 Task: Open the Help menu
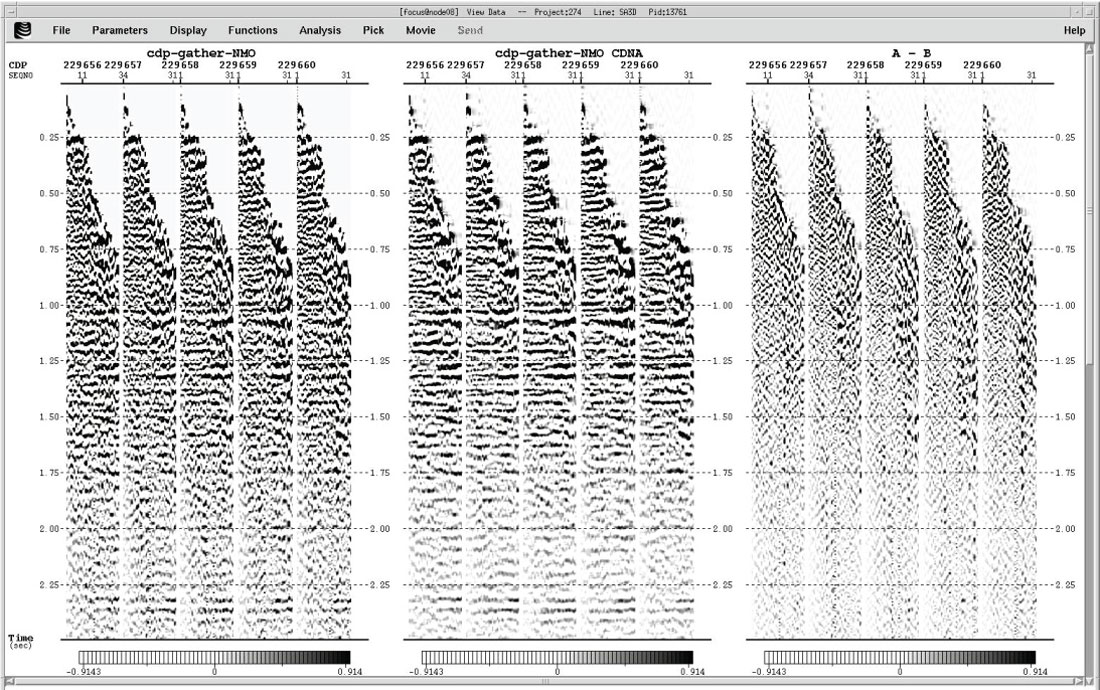(1074, 30)
